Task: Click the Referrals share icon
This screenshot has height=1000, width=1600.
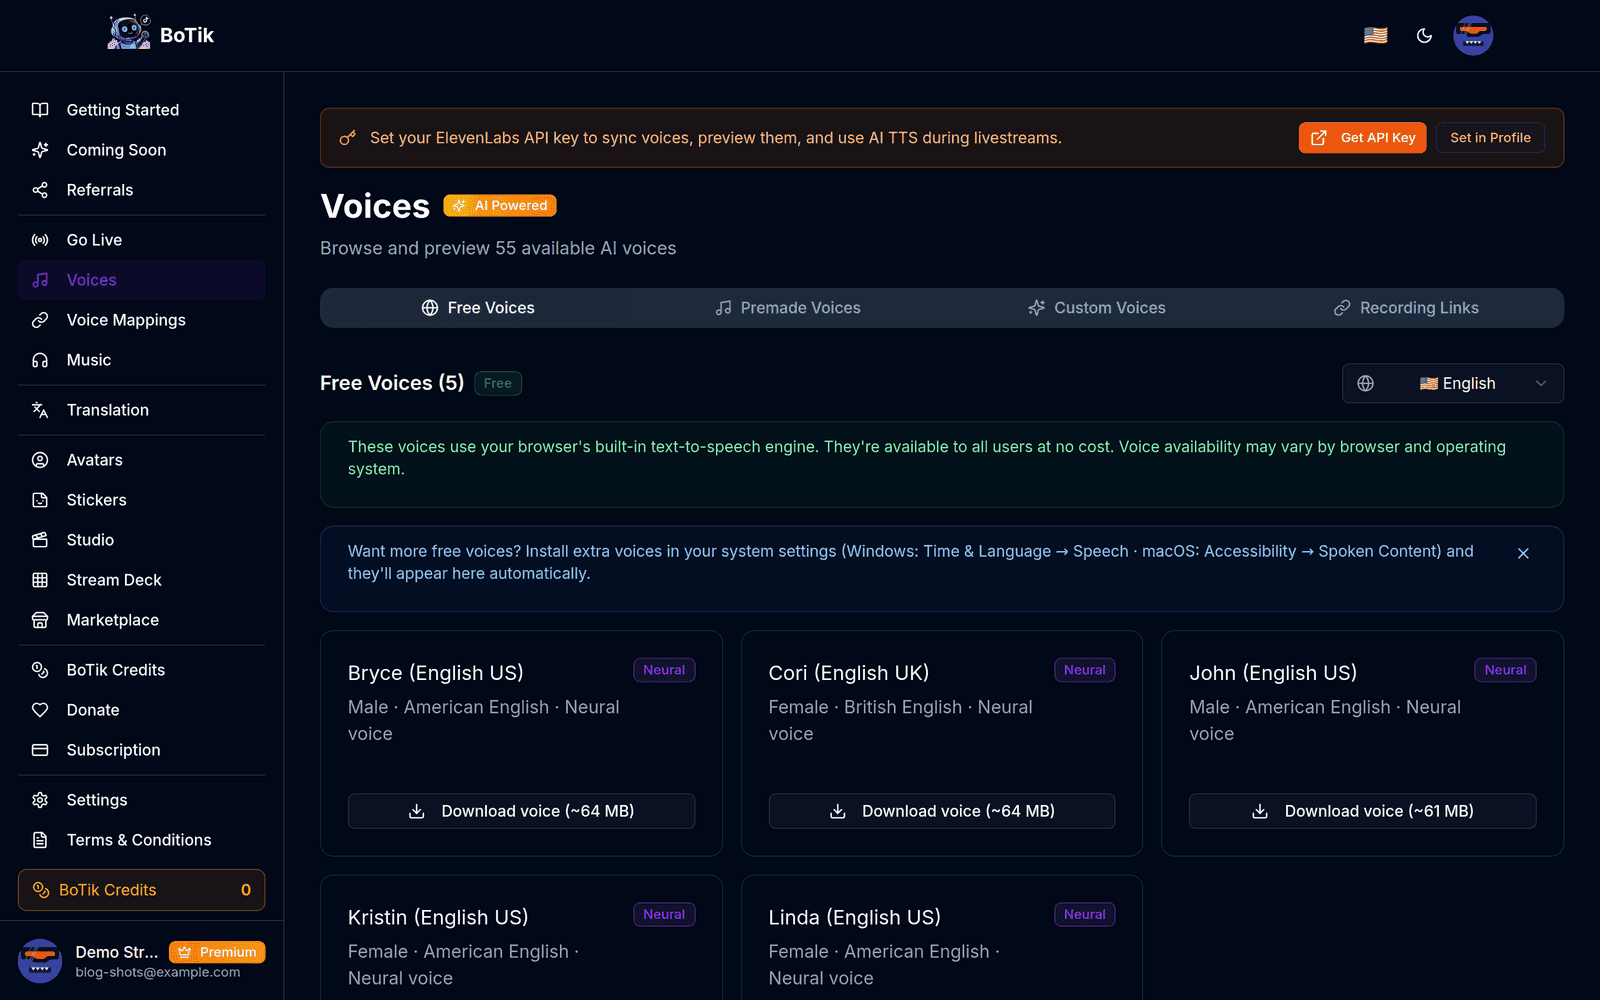Action: click(x=40, y=190)
